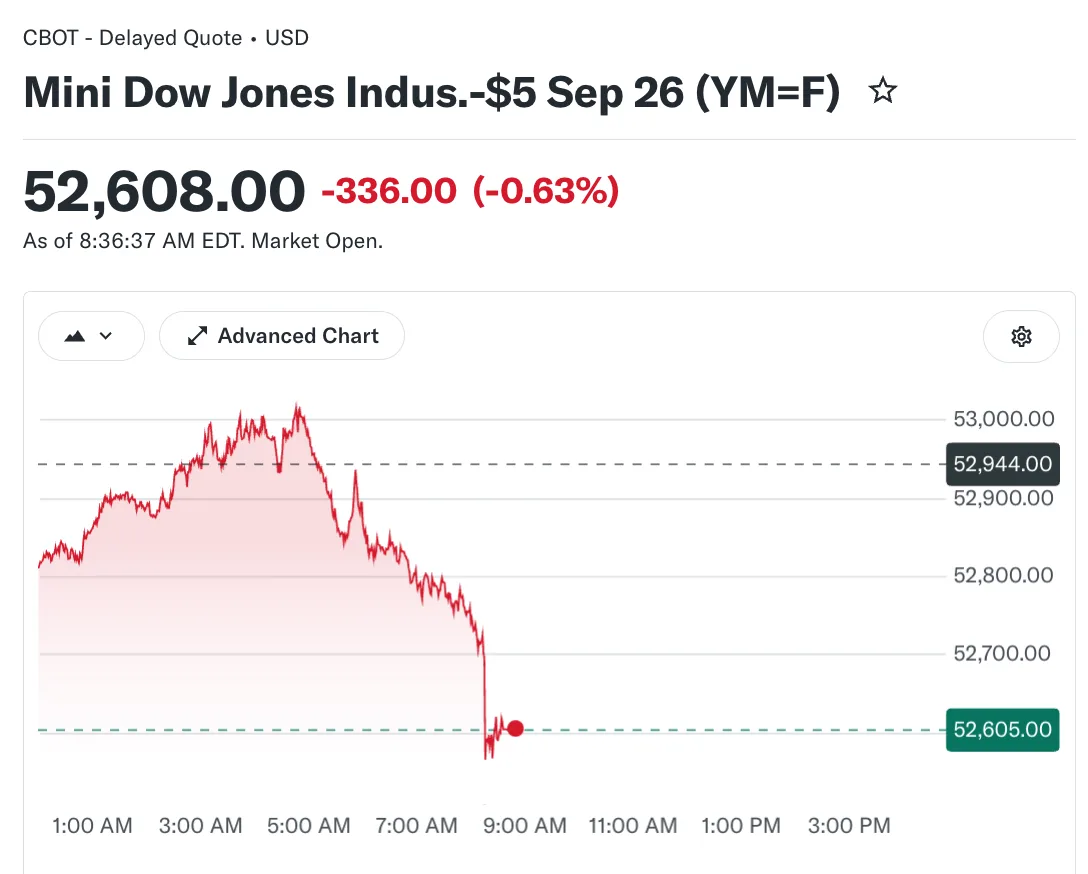Click the 52,700.00 price axis label
This screenshot has width=1088, height=874.
pyautogui.click(x=1002, y=653)
